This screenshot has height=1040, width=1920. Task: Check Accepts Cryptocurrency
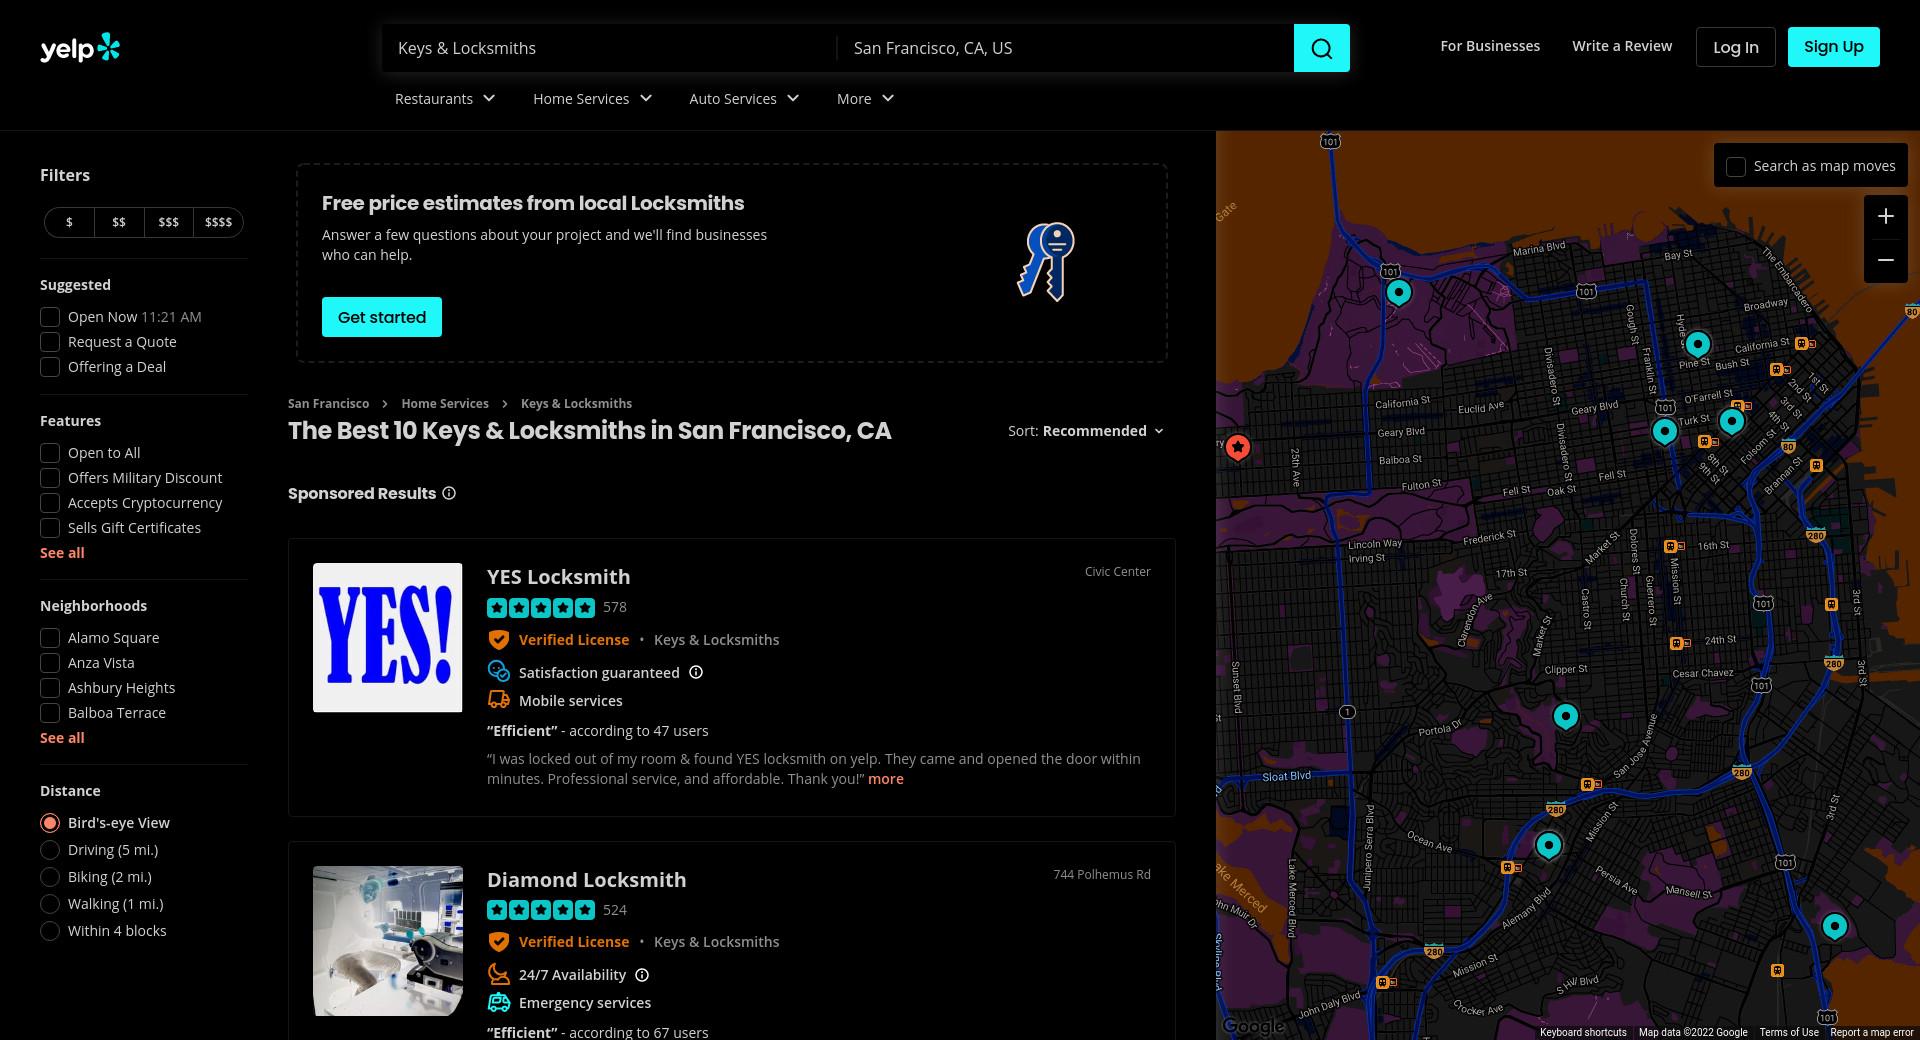[x=50, y=503]
